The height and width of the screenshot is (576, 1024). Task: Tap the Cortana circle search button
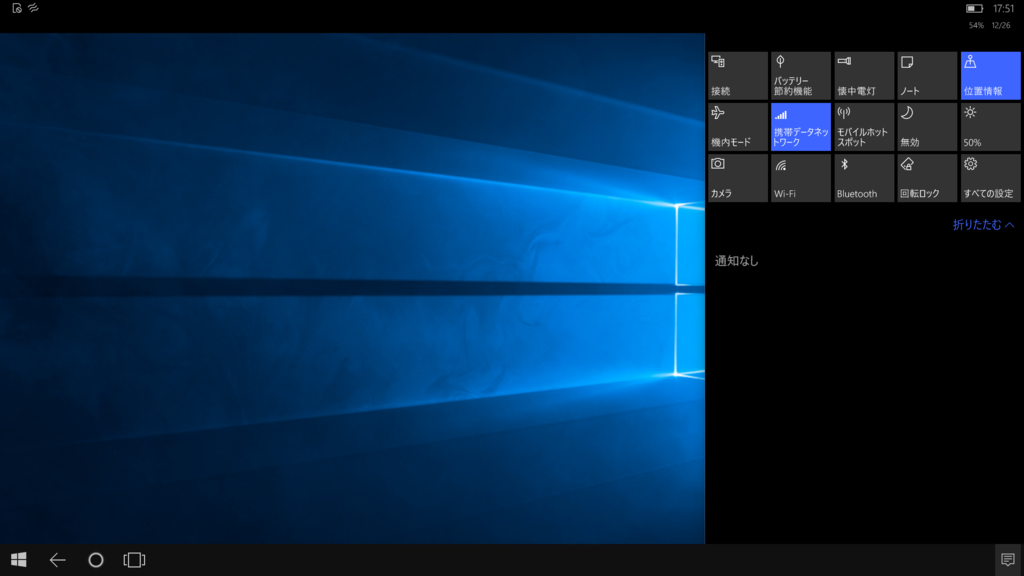pos(96,560)
